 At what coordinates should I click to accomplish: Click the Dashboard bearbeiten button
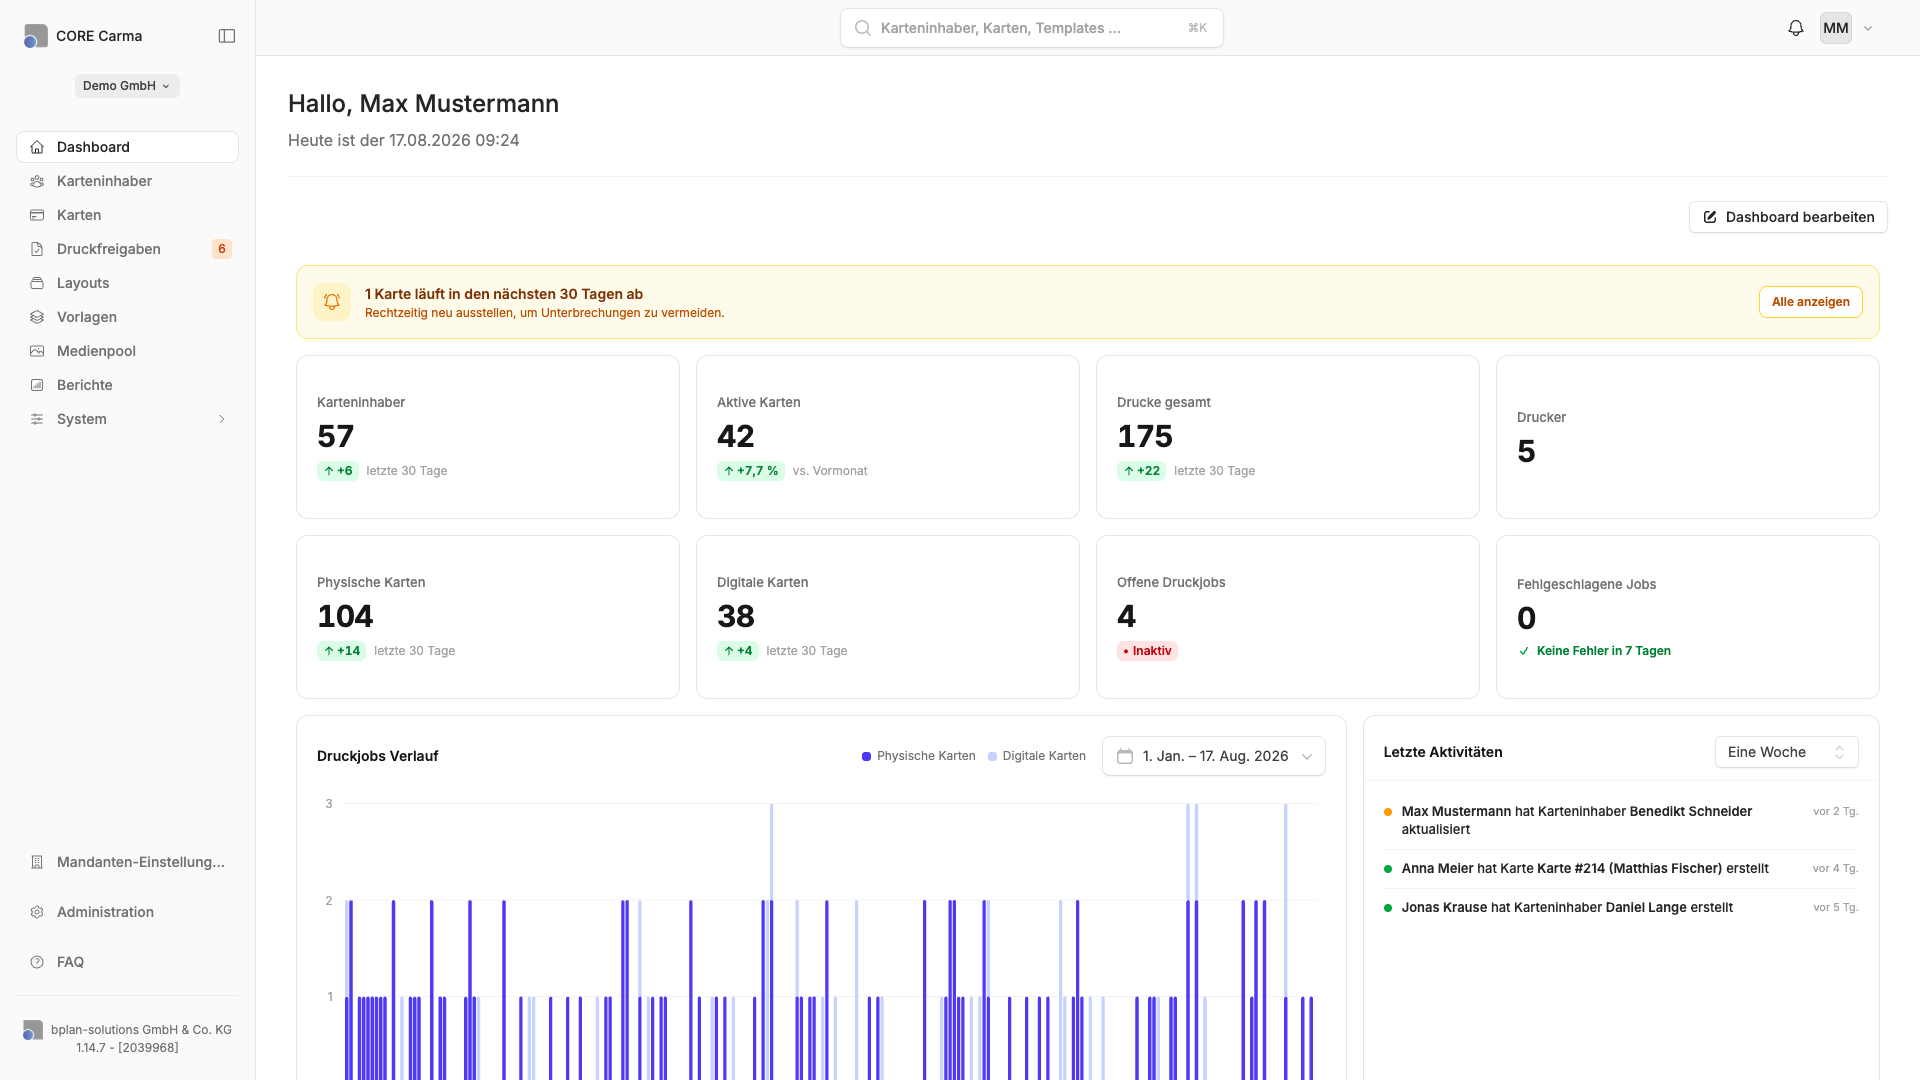click(x=1788, y=217)
